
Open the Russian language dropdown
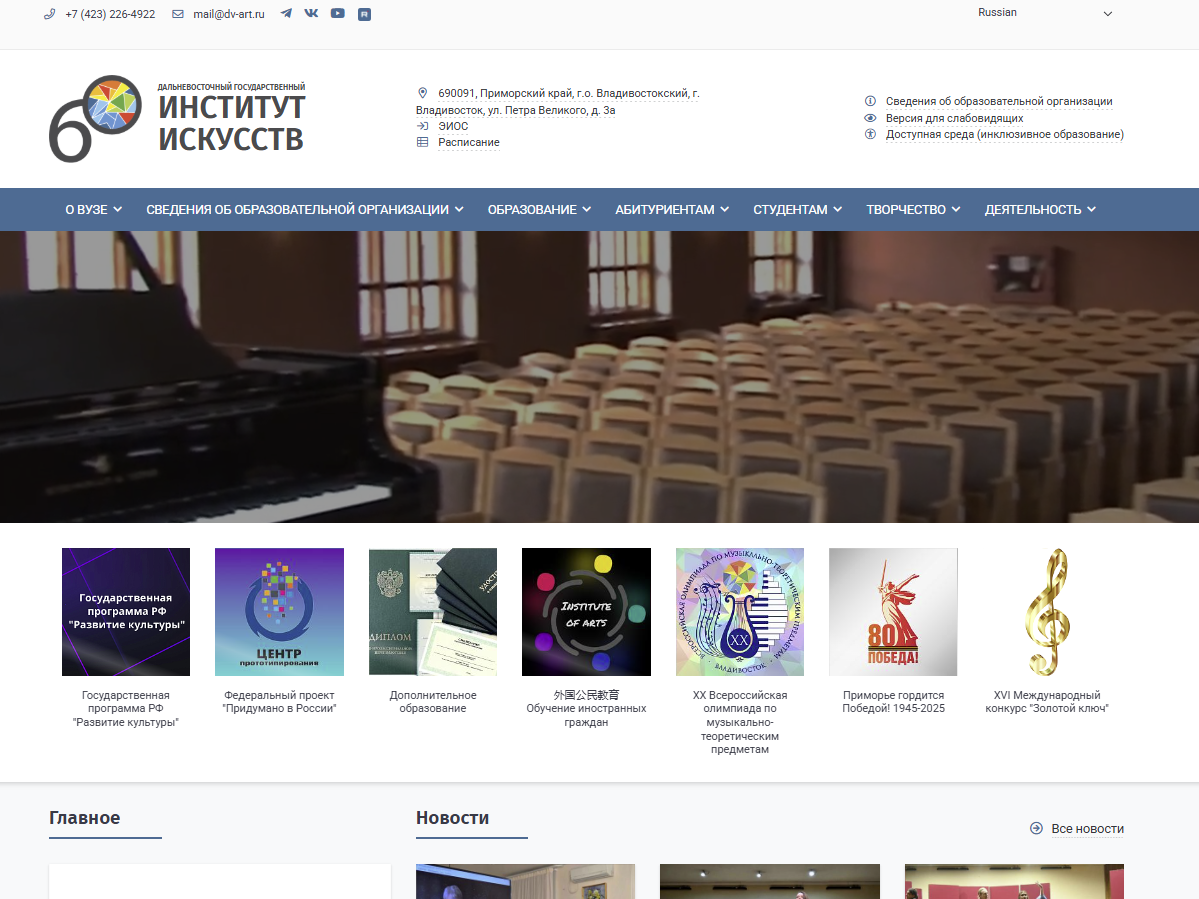pos(1044,13)
